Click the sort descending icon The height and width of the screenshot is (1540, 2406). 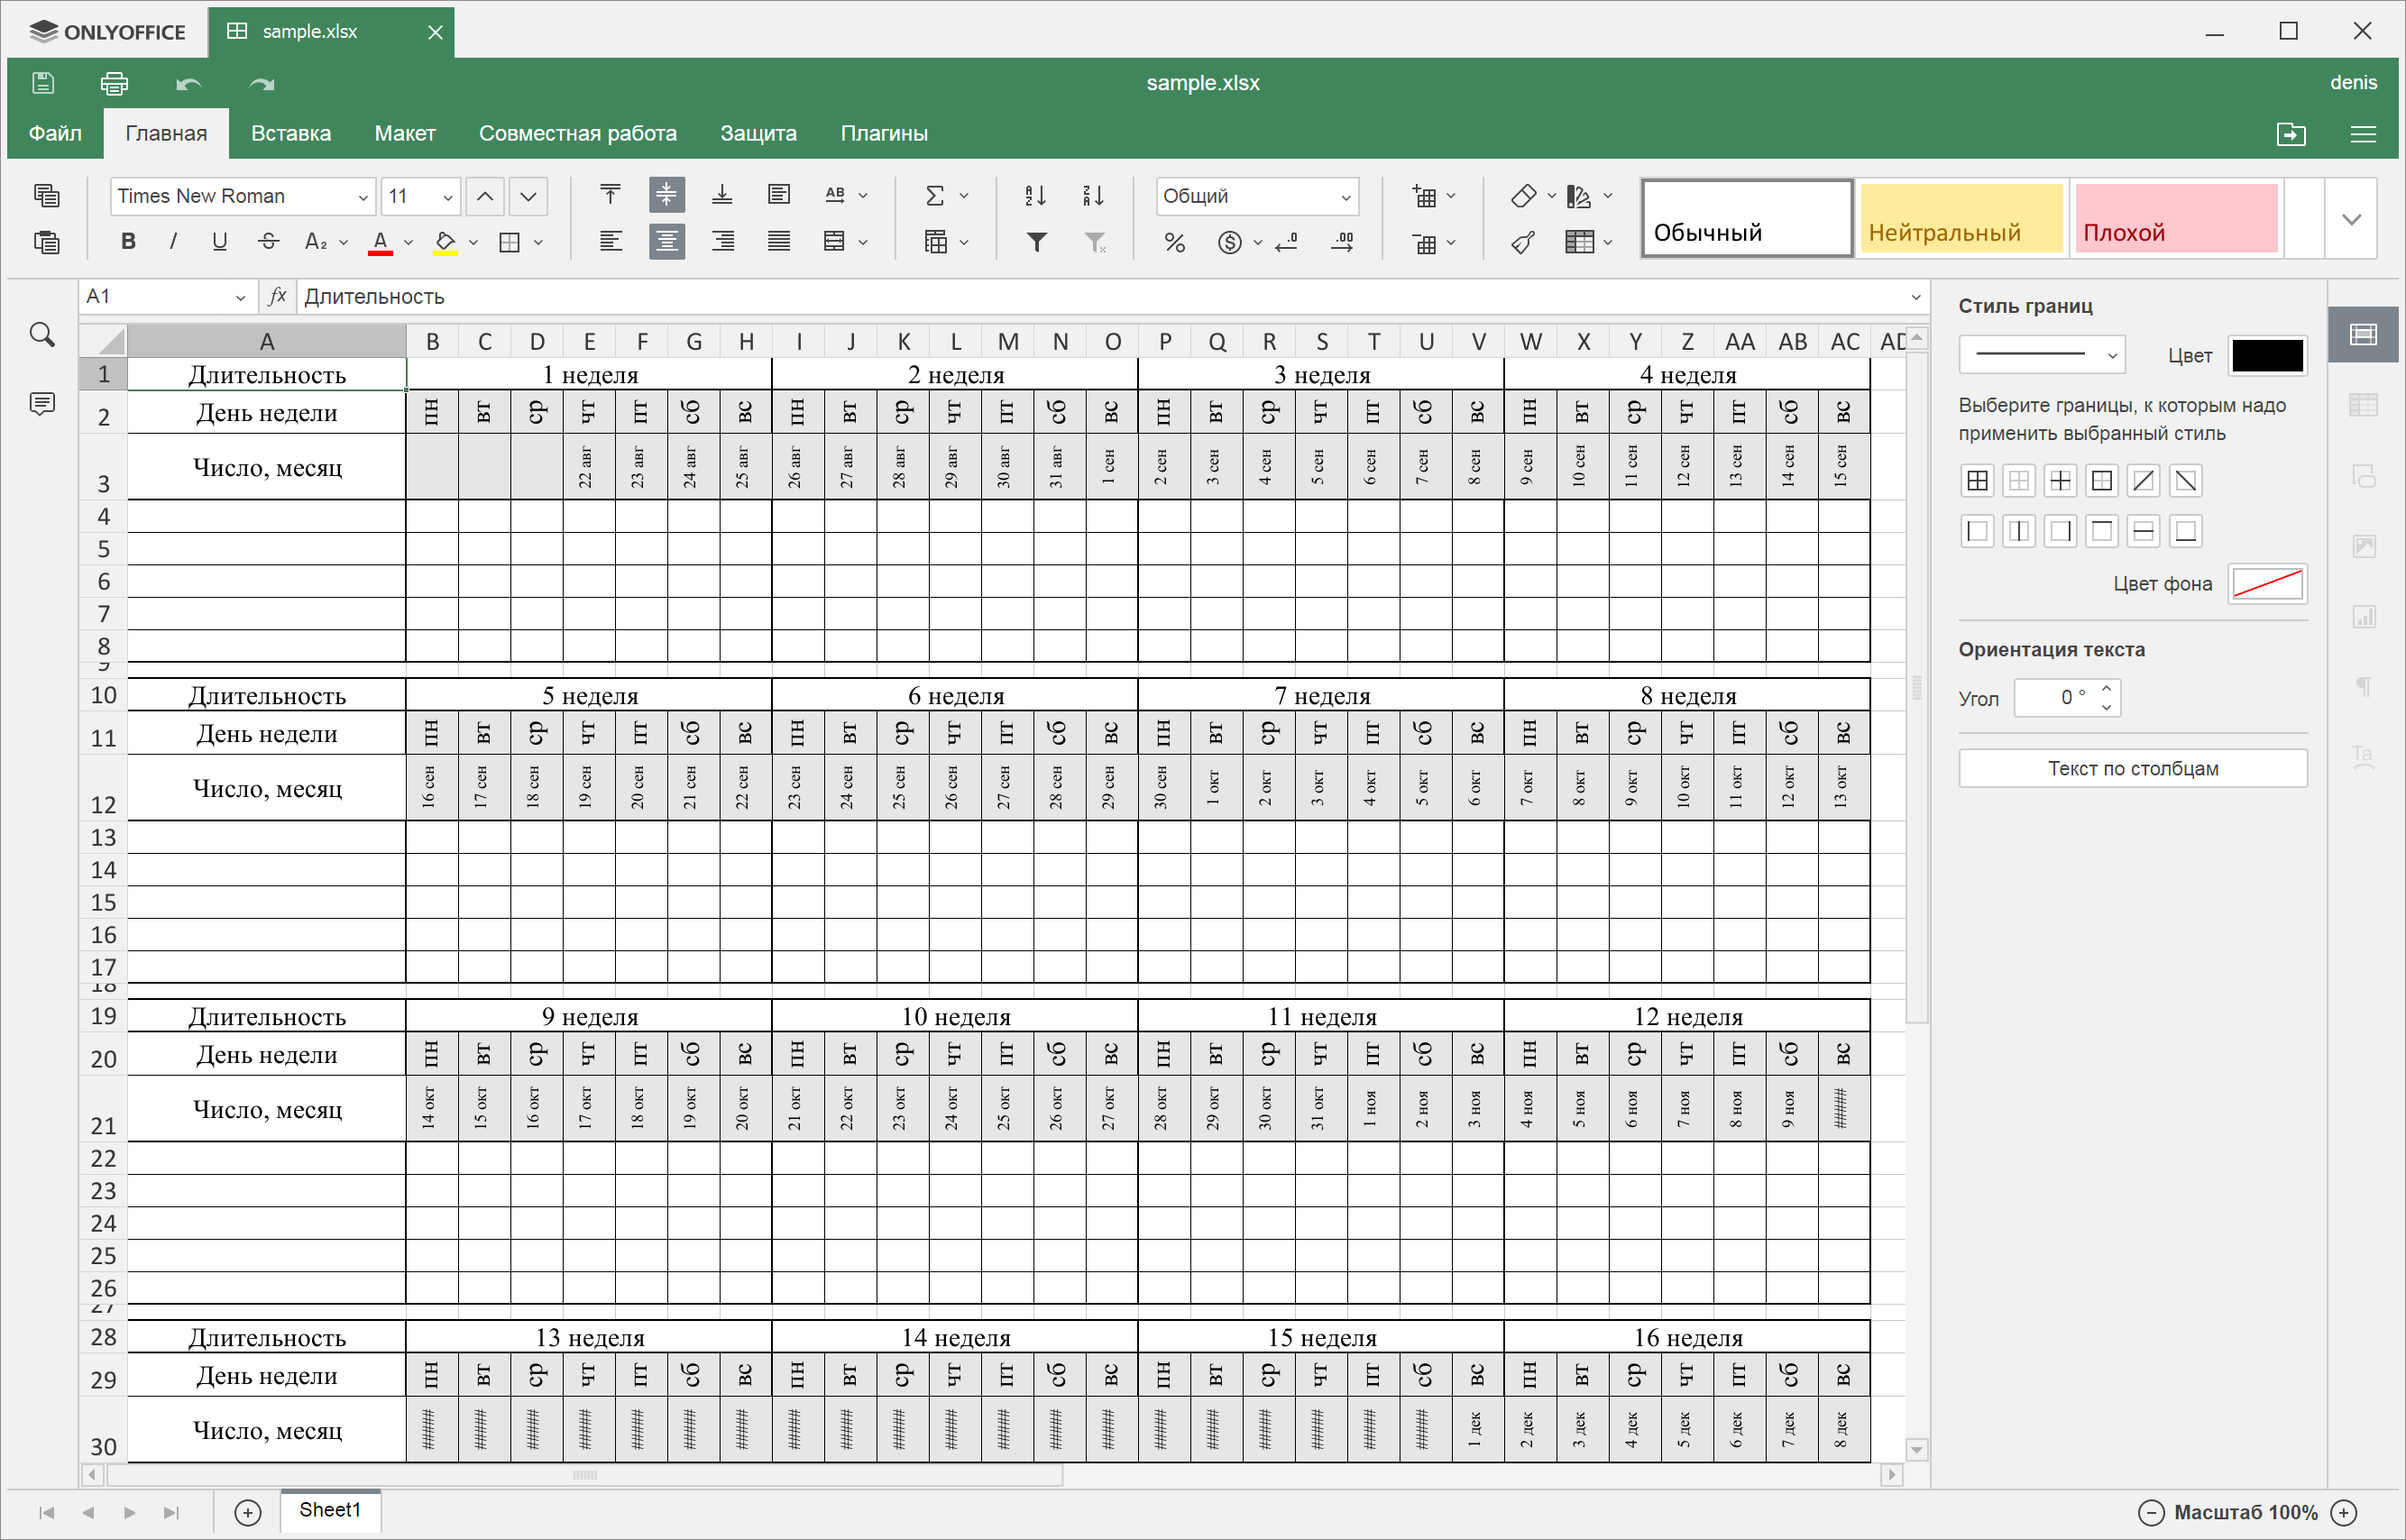(1093, 196)
